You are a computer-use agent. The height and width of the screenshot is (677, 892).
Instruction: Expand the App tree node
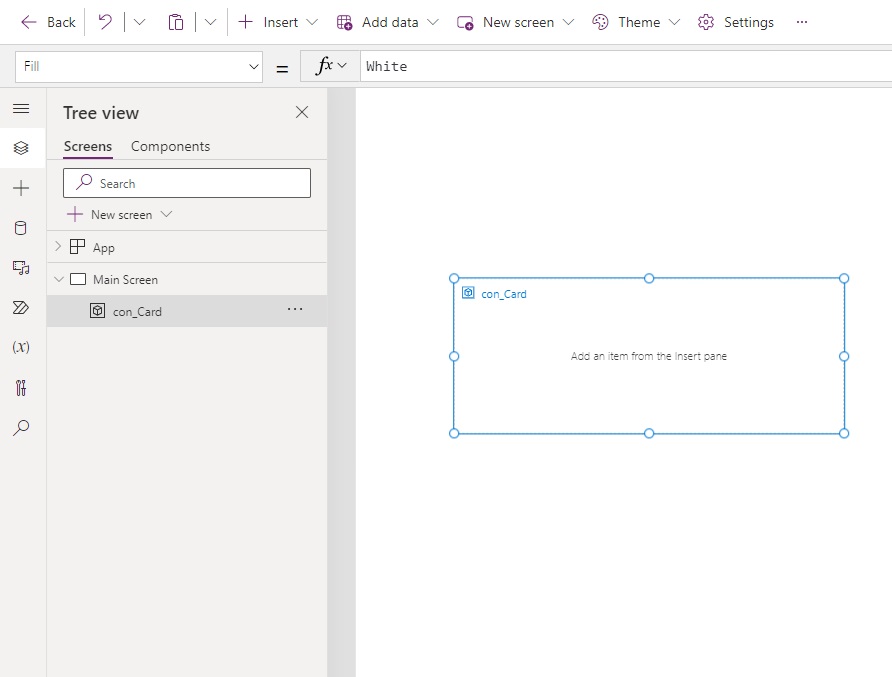tap(58, 247)
